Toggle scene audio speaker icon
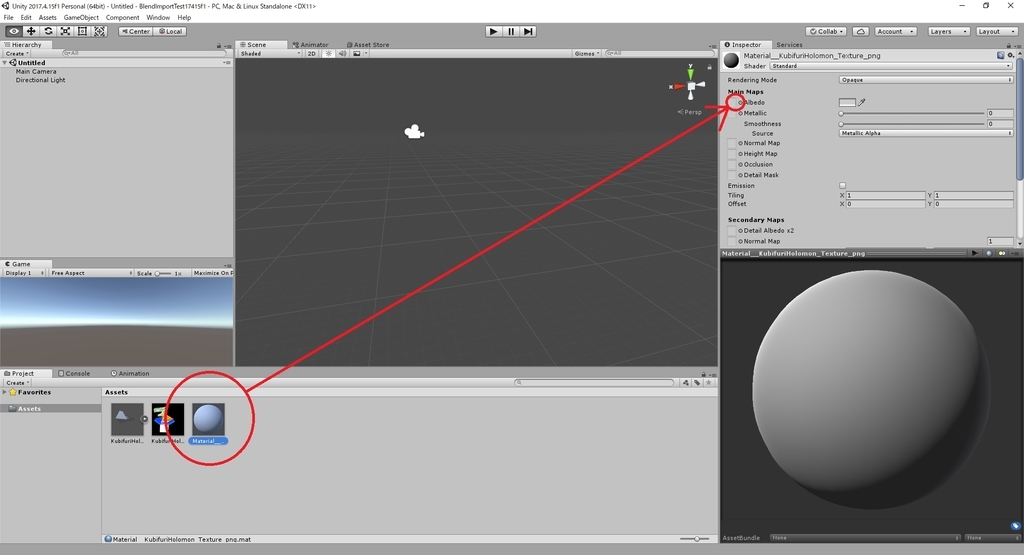This screenshot has width=1024, height=555. [x=342, y=54]
